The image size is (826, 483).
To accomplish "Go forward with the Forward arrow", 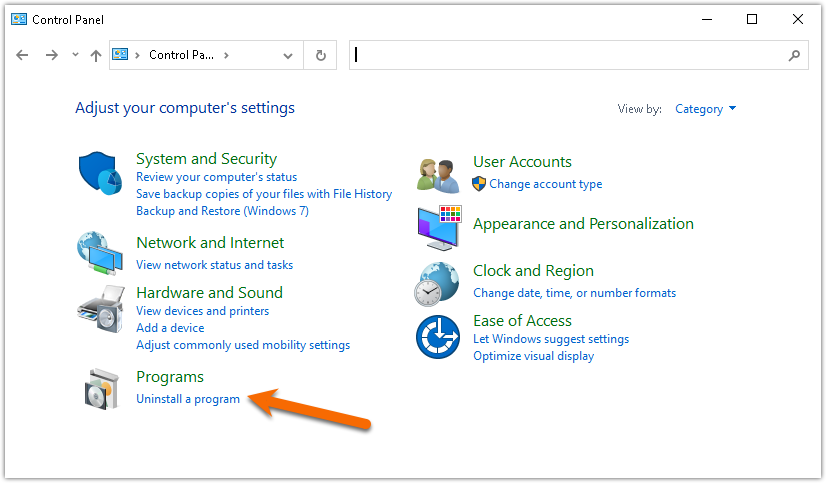I will [52, 55].
